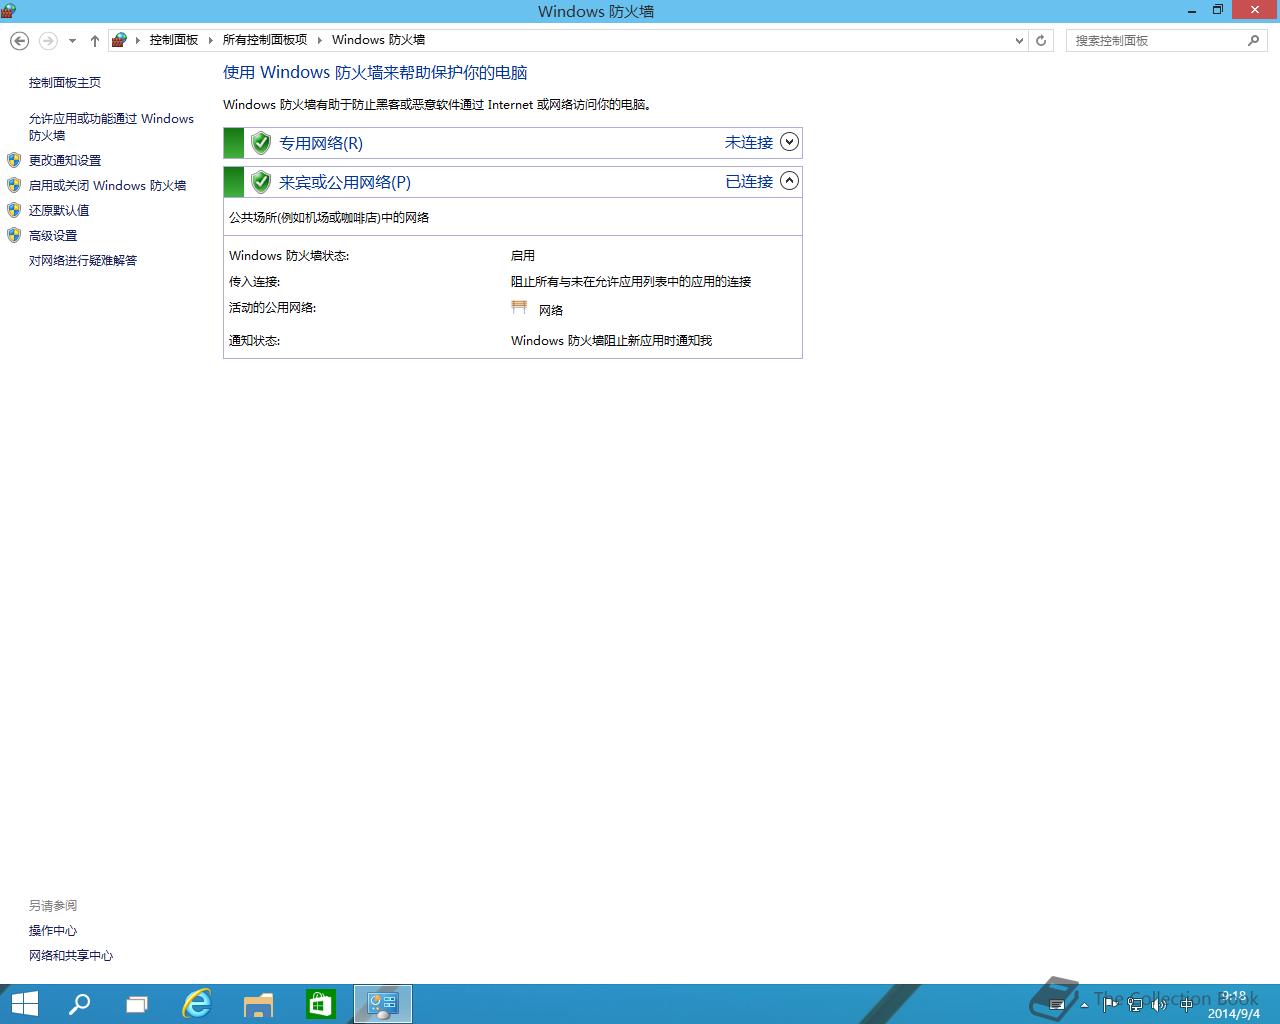Click the Forward navigation arrow
This screenshot has width=1280, height=1024.
click(x=48, y=40)
